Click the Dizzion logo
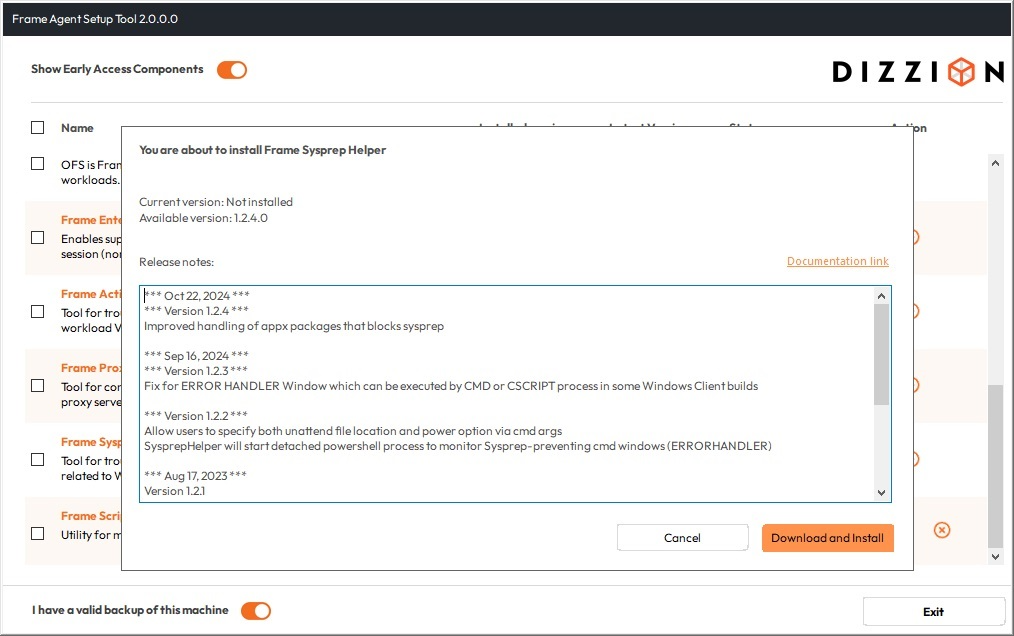Image resolution: width=1014 pixels, height=636 pixels. (916, 71)
